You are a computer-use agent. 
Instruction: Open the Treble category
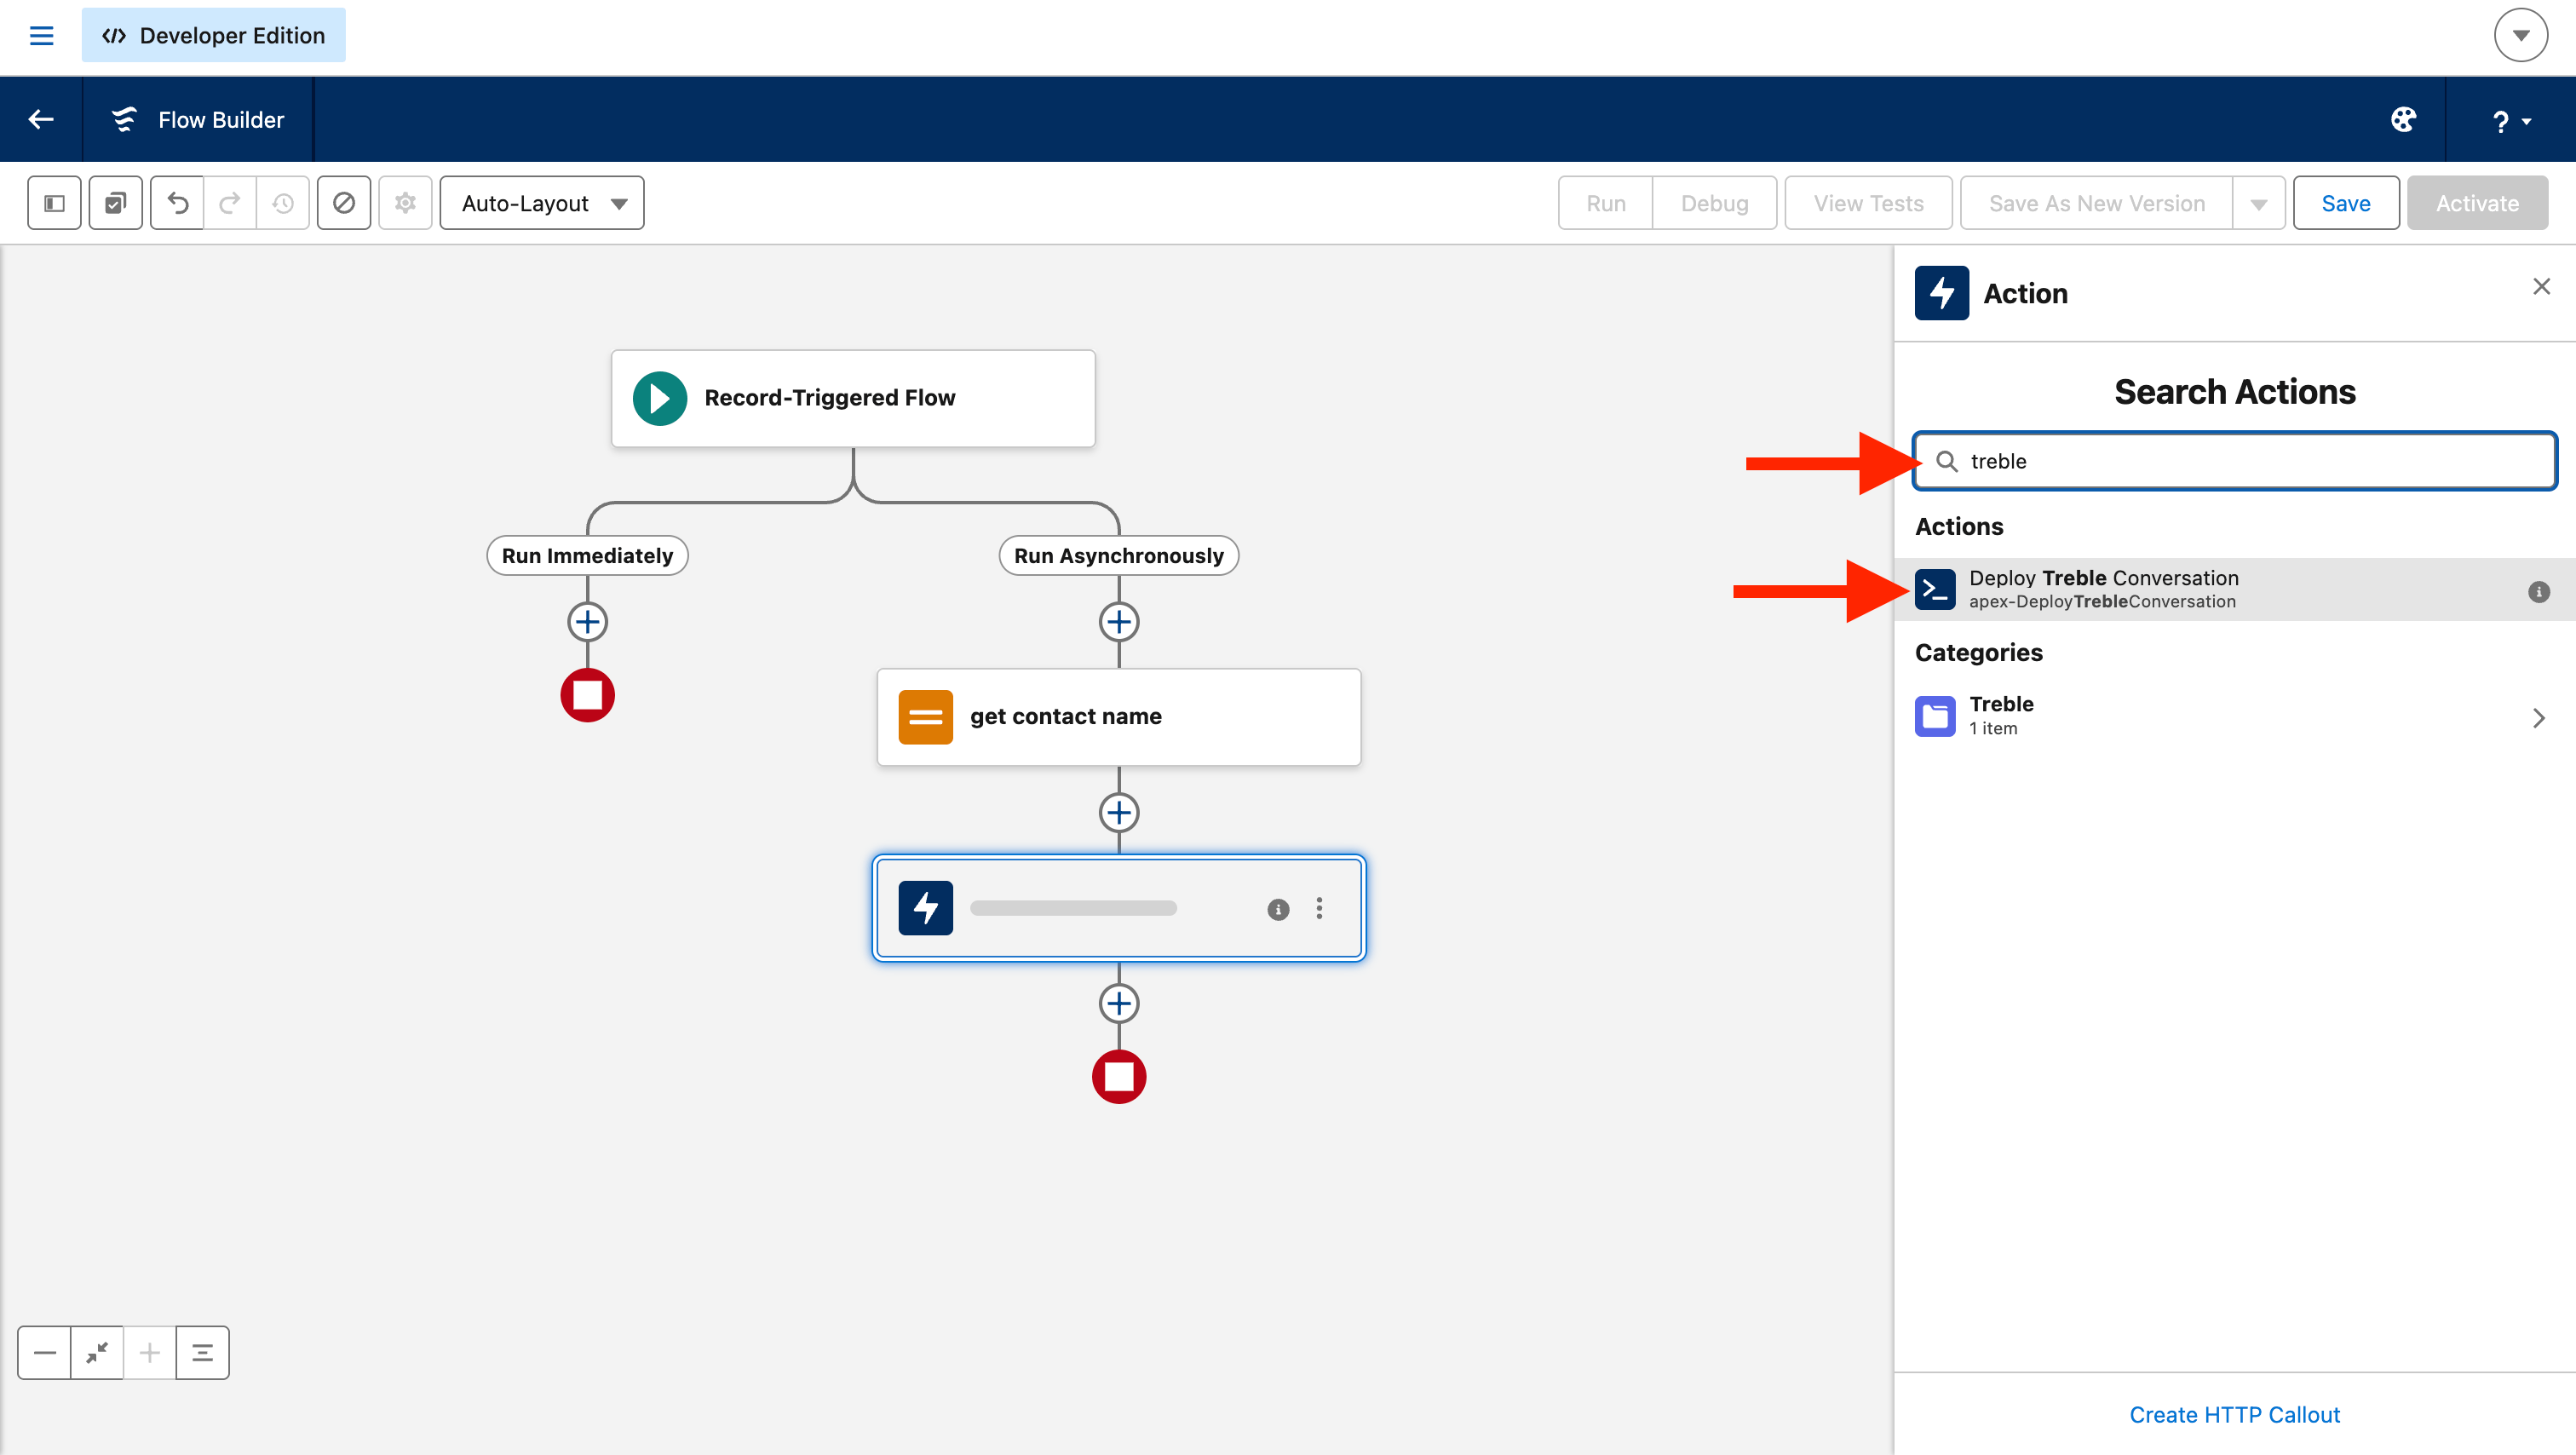point(2235,716)
